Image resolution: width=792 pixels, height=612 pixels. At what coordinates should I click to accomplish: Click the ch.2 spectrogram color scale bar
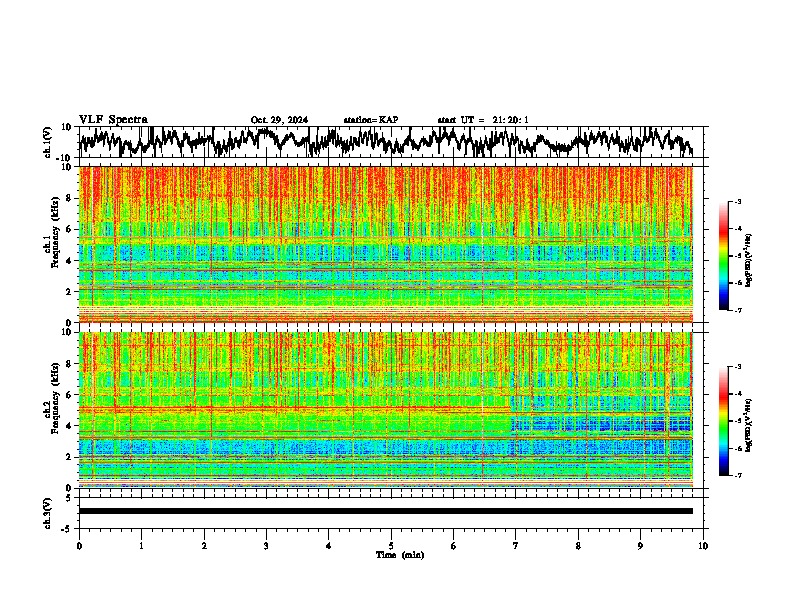(724, 421)
